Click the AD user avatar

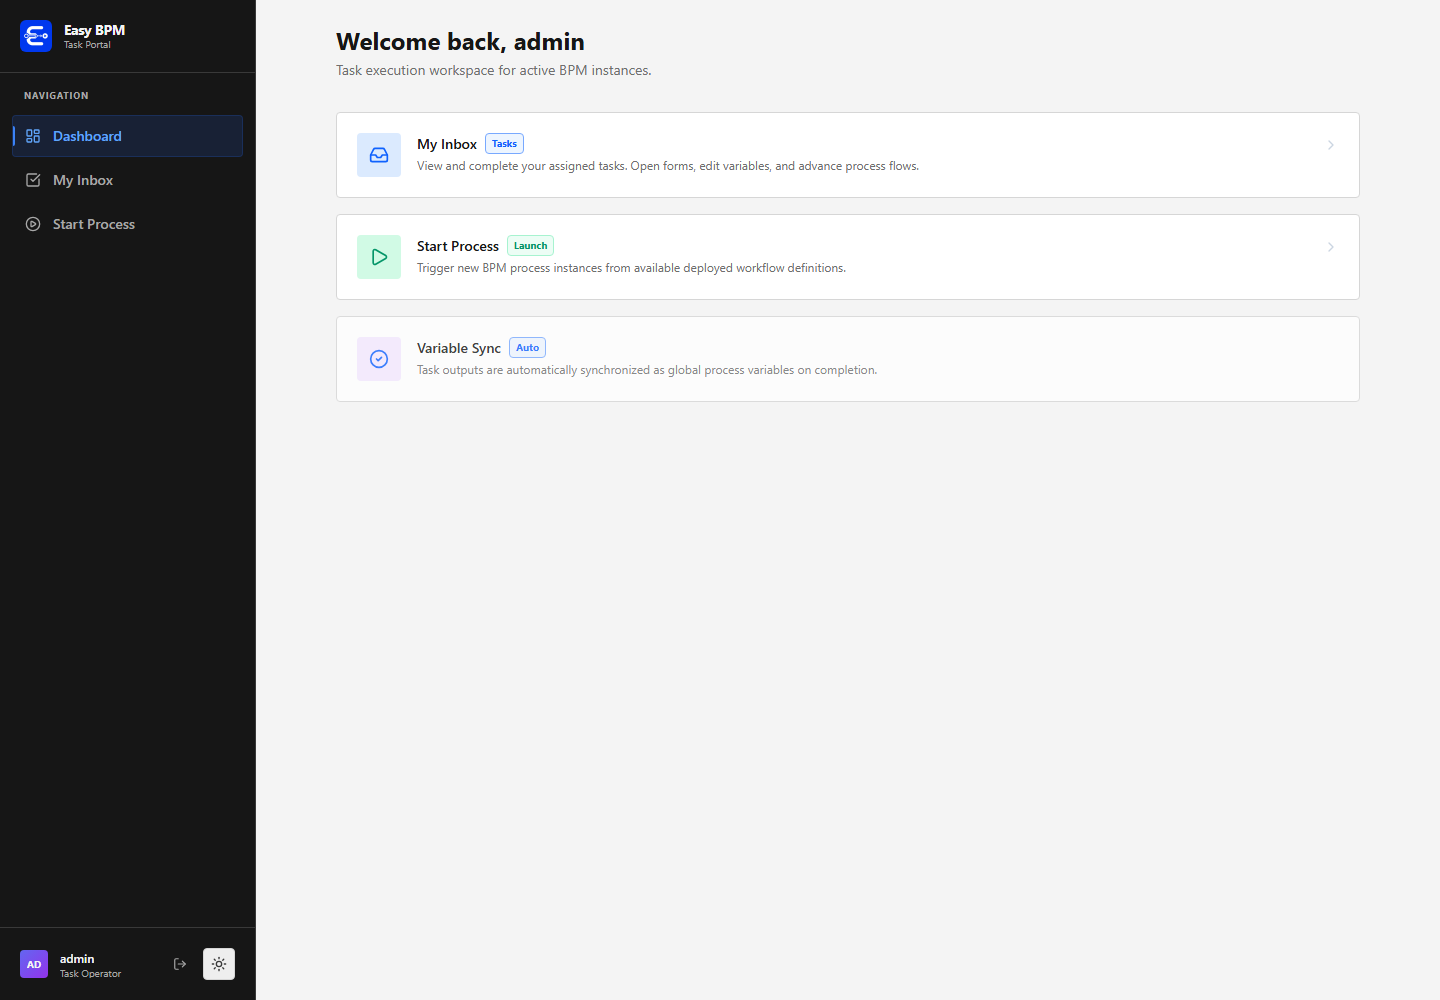[x=34, y=964]
